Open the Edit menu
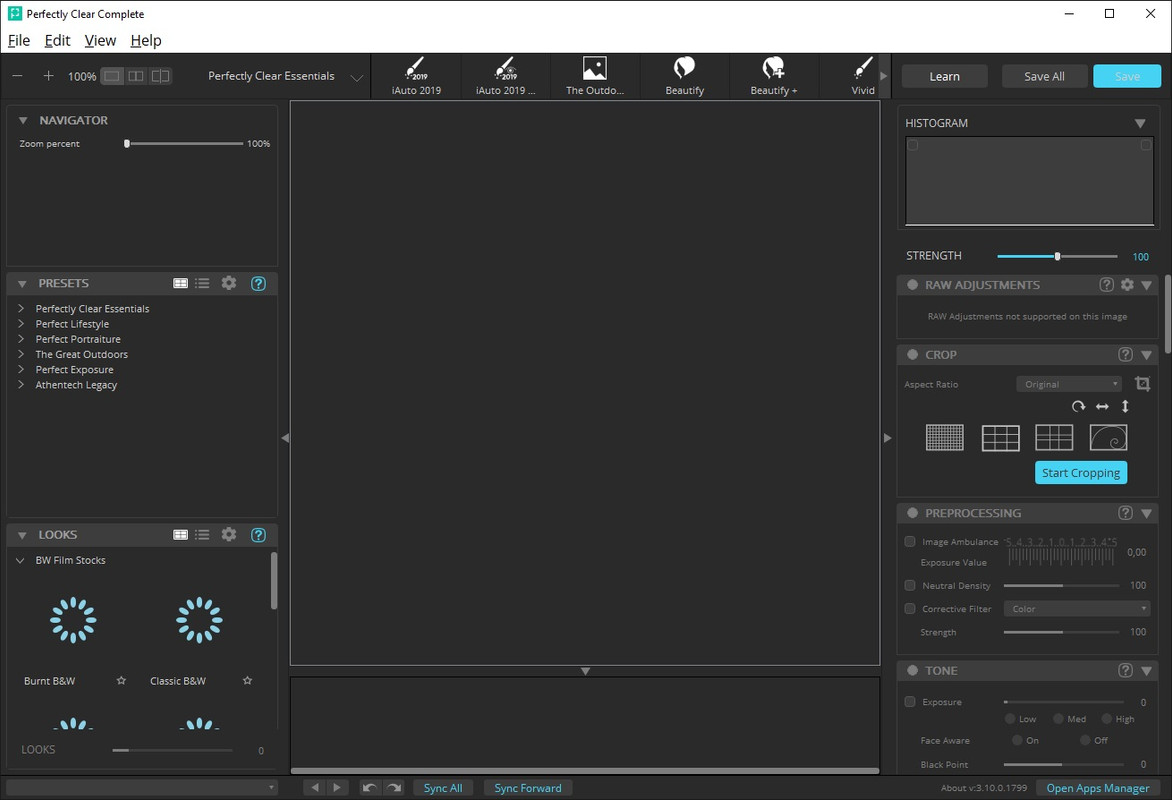Screen dimensions: 1172x800 57,40
